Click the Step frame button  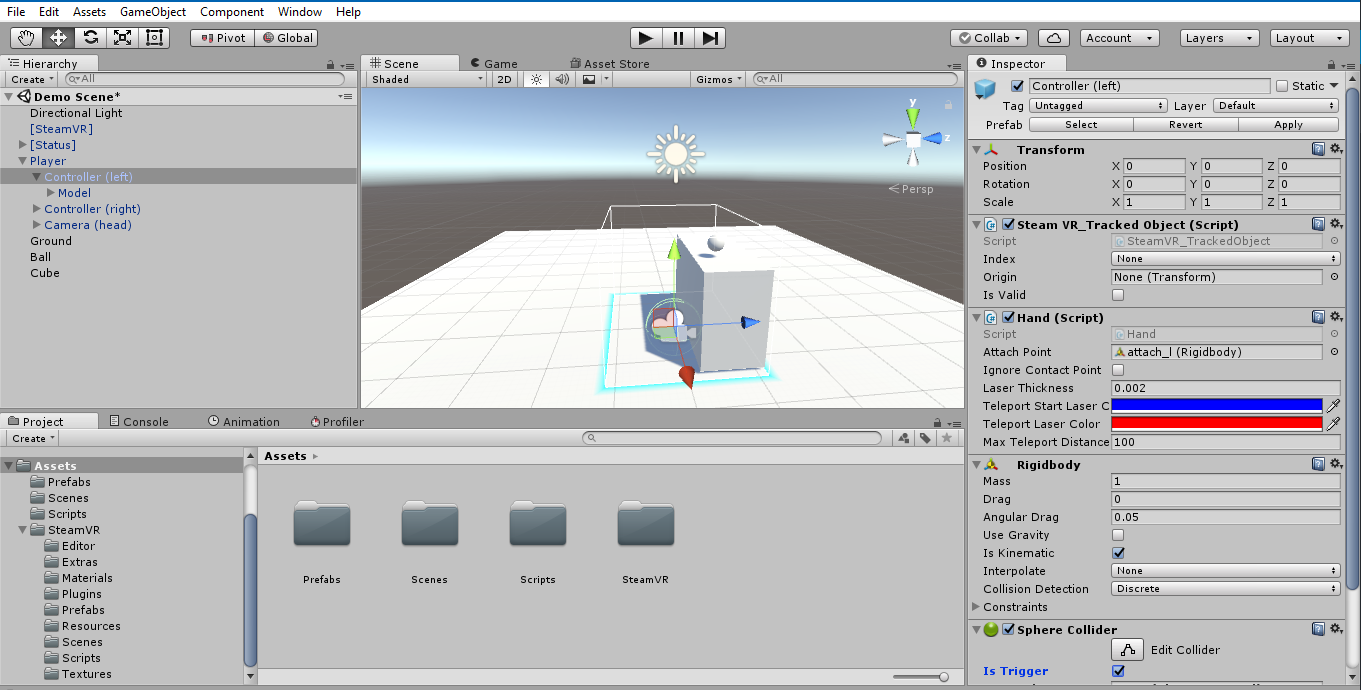(x=710, y=38)
